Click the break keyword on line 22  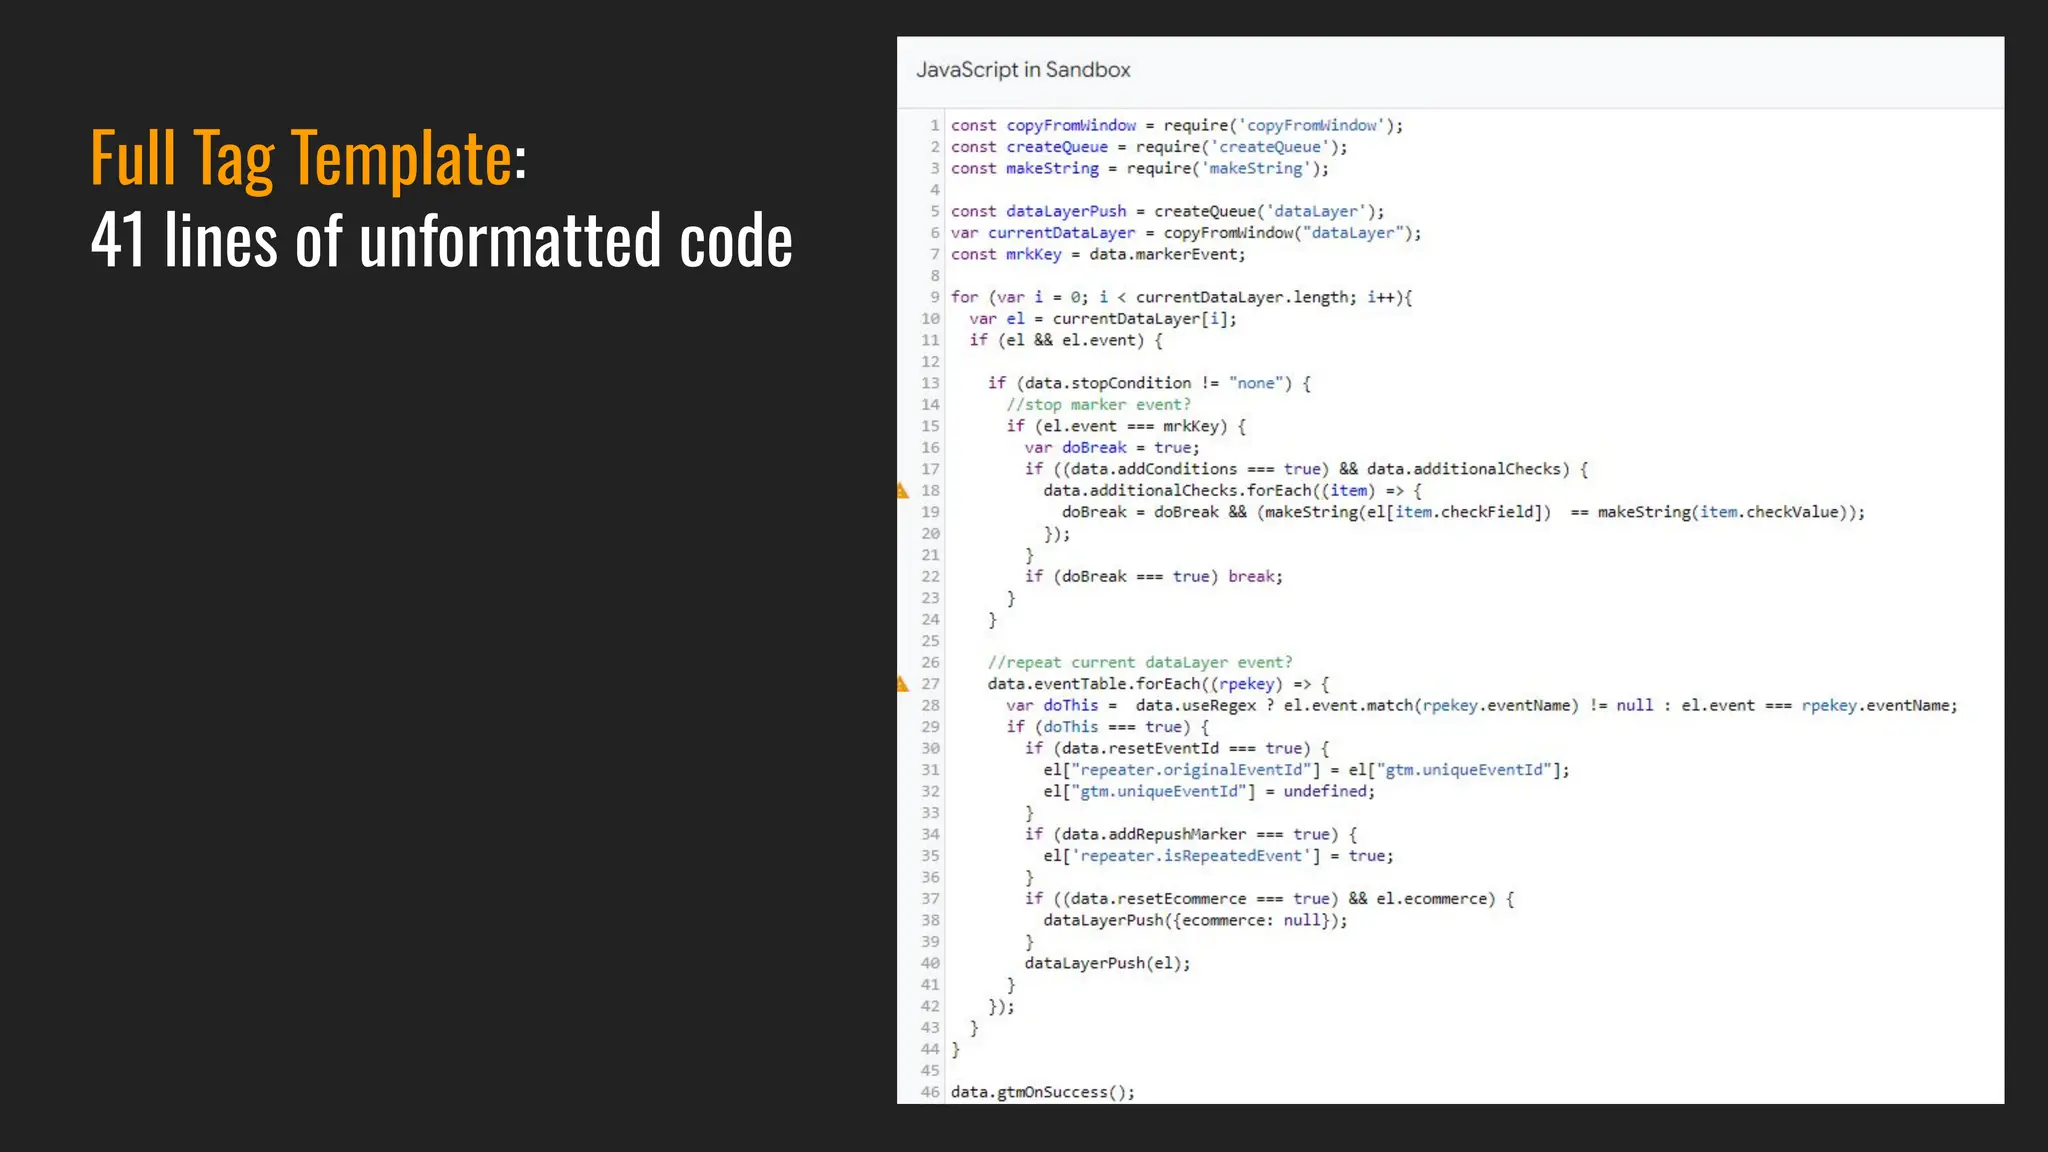pos(1251,576)
